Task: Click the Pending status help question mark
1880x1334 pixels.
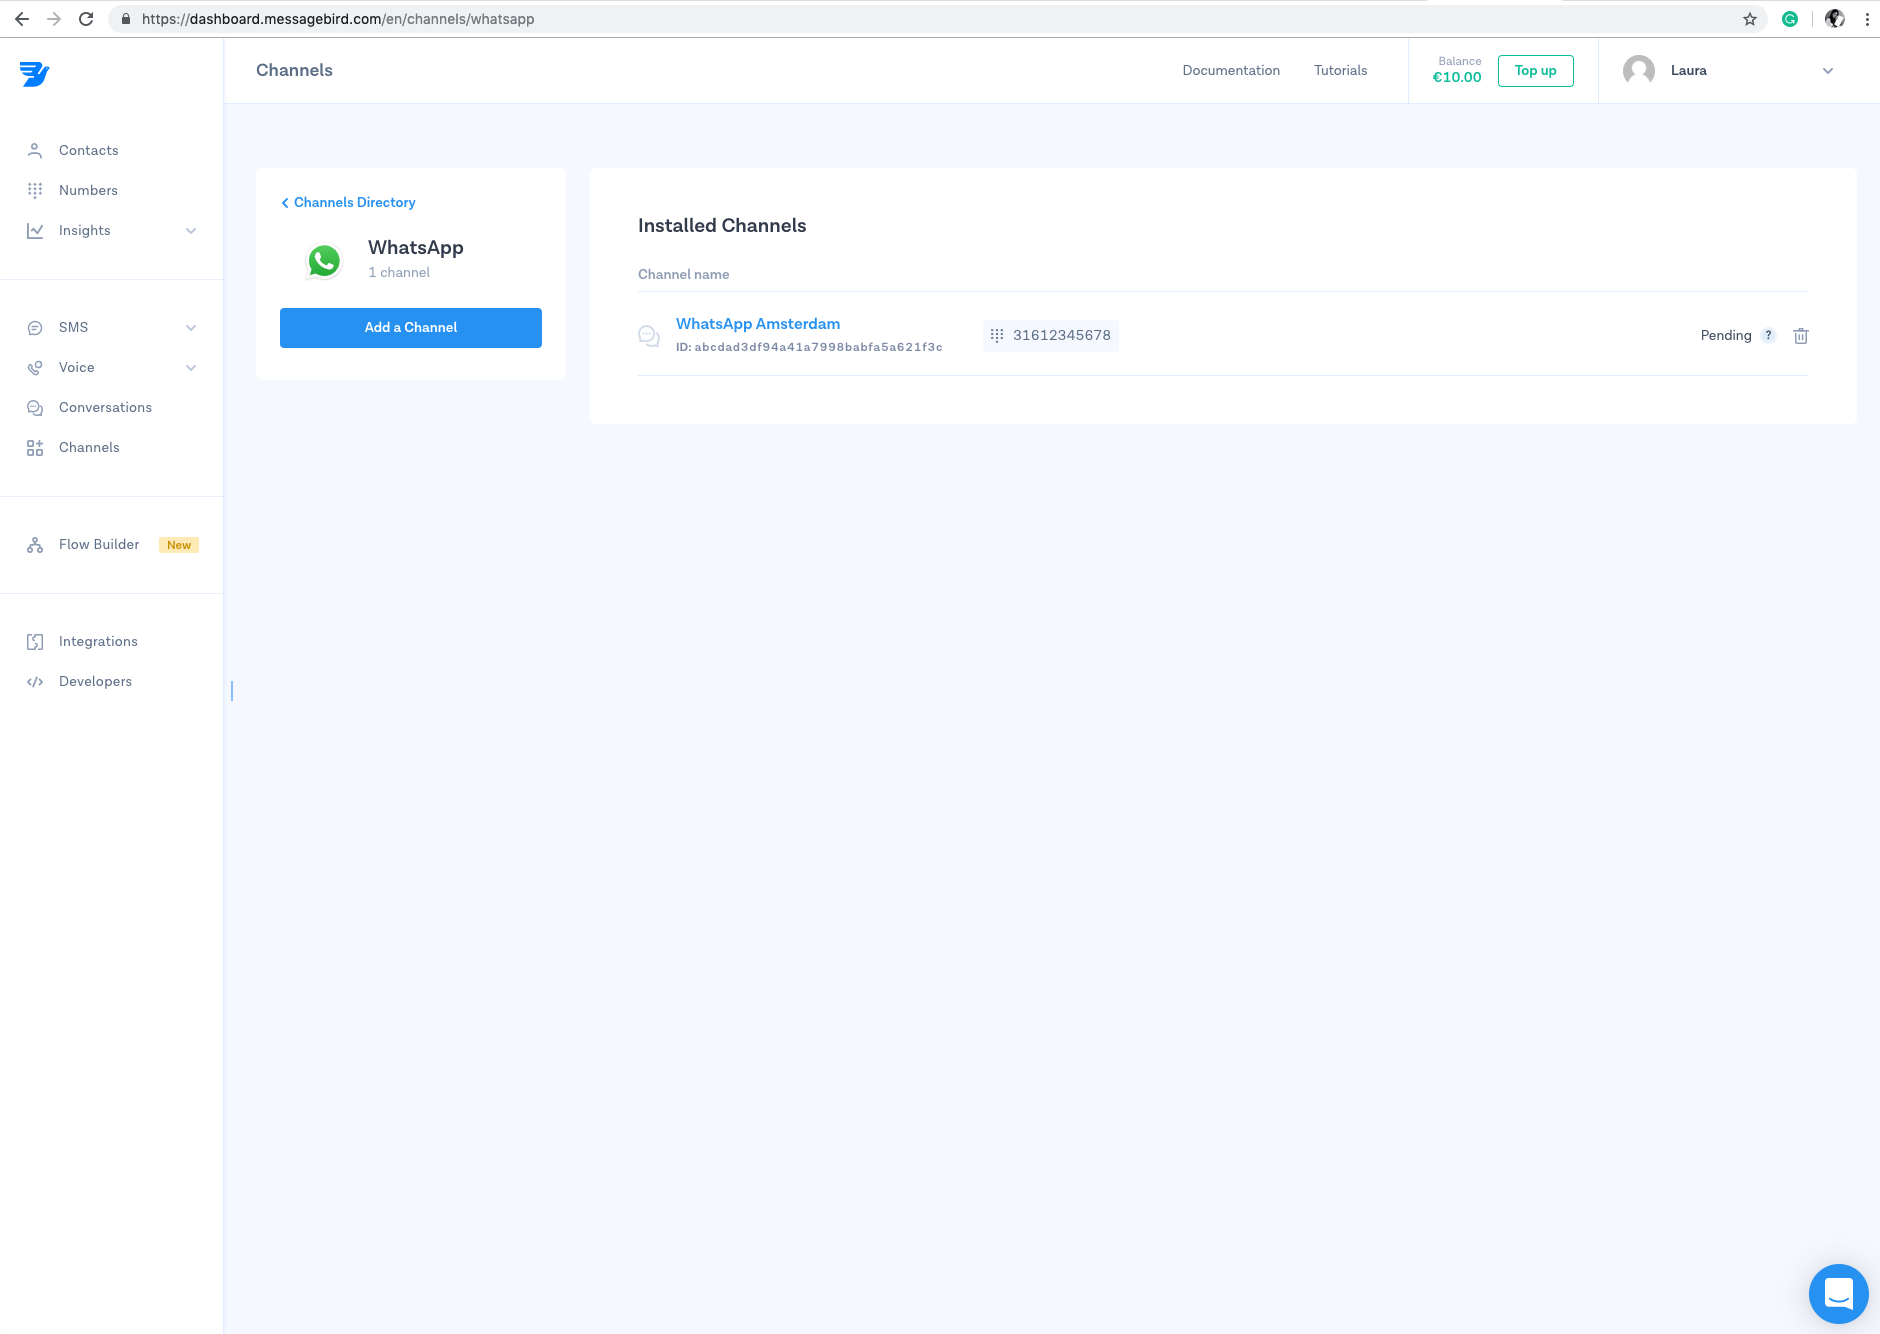Action: pyautogui.click(x=1768, y=335)
